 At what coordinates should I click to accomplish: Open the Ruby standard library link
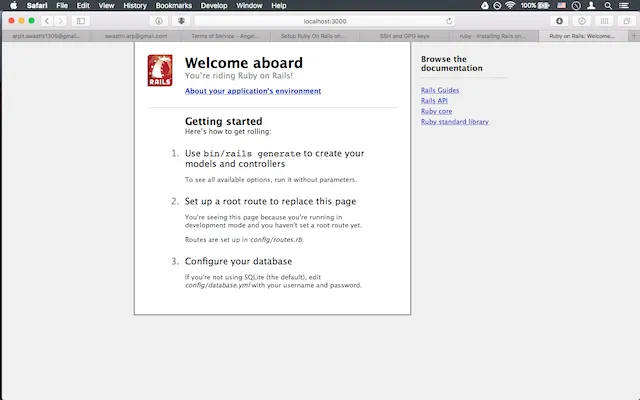click(455, 122)
